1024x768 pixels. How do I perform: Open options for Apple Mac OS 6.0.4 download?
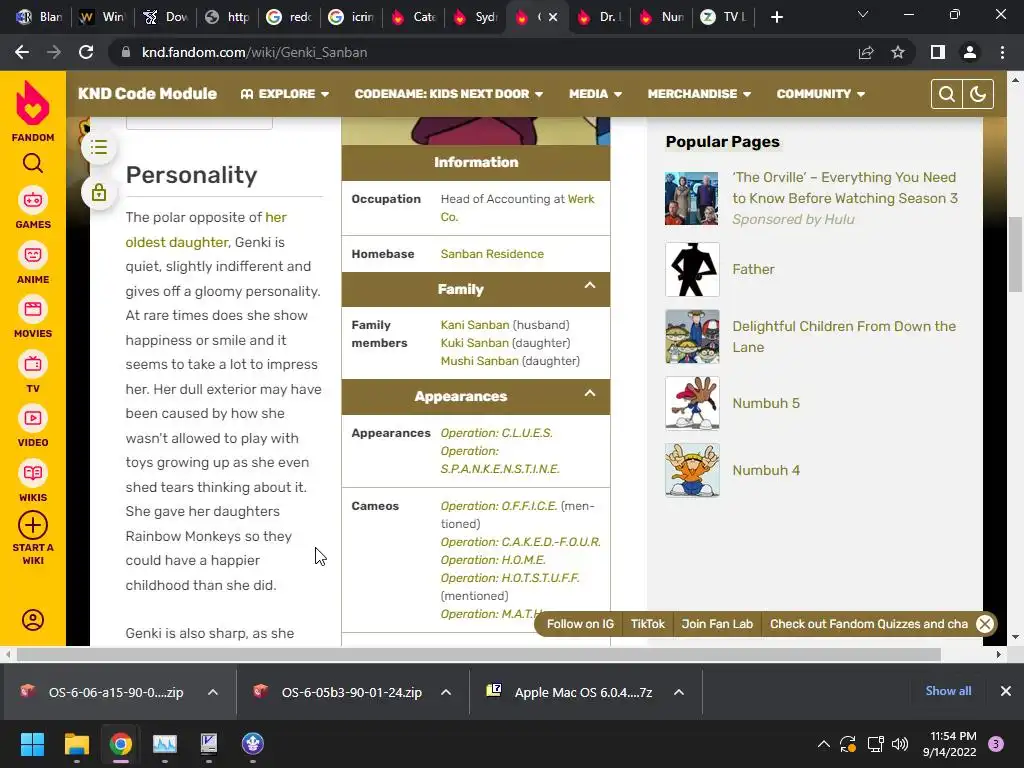[x=679, y=692]
